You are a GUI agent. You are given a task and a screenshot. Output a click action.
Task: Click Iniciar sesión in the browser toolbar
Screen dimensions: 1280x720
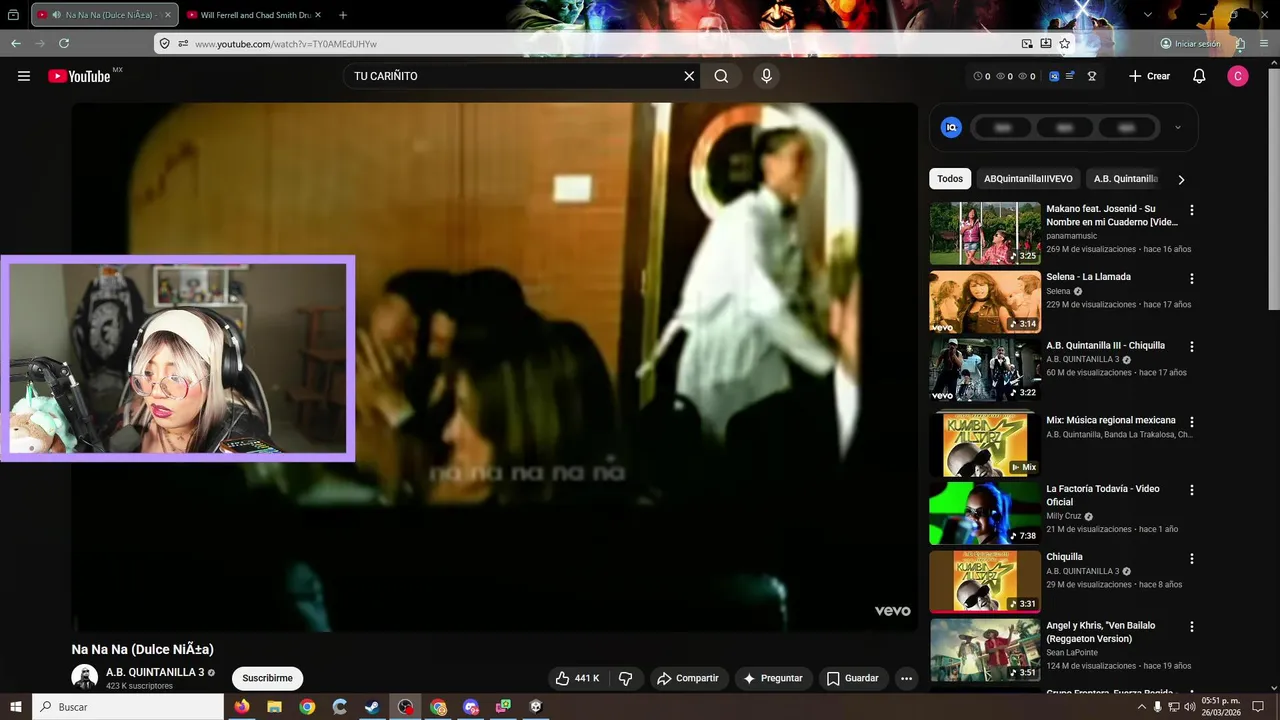click(x=1191, y=44)
